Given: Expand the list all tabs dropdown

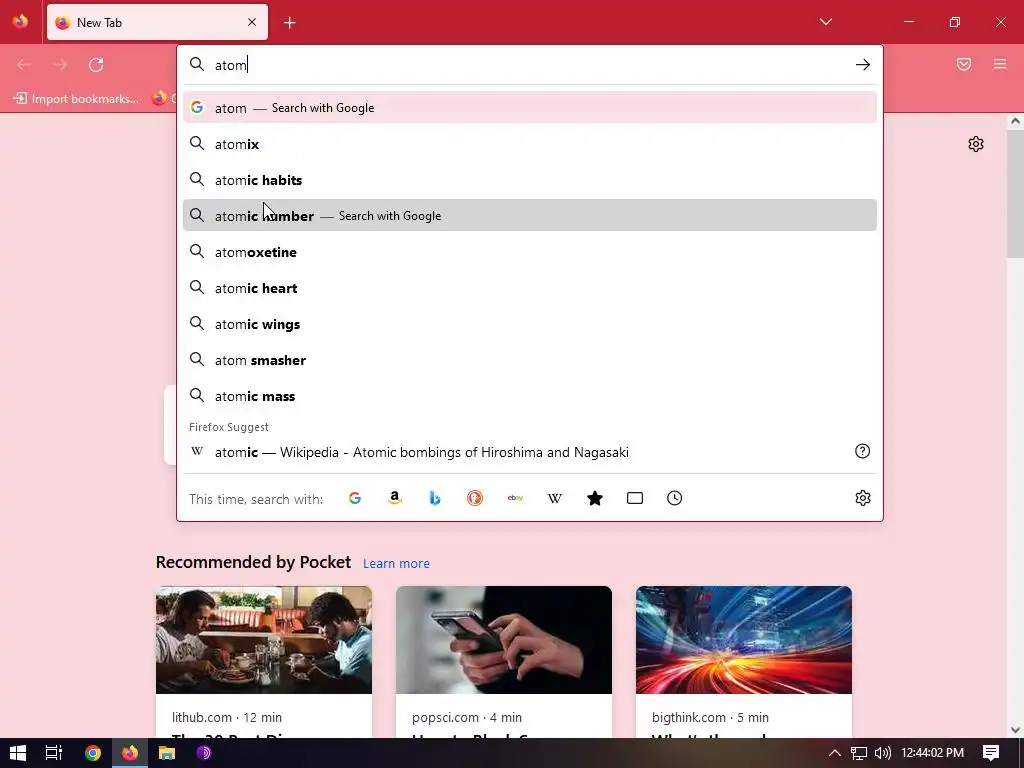Looking at the screenshot, I should coord(825,22).
